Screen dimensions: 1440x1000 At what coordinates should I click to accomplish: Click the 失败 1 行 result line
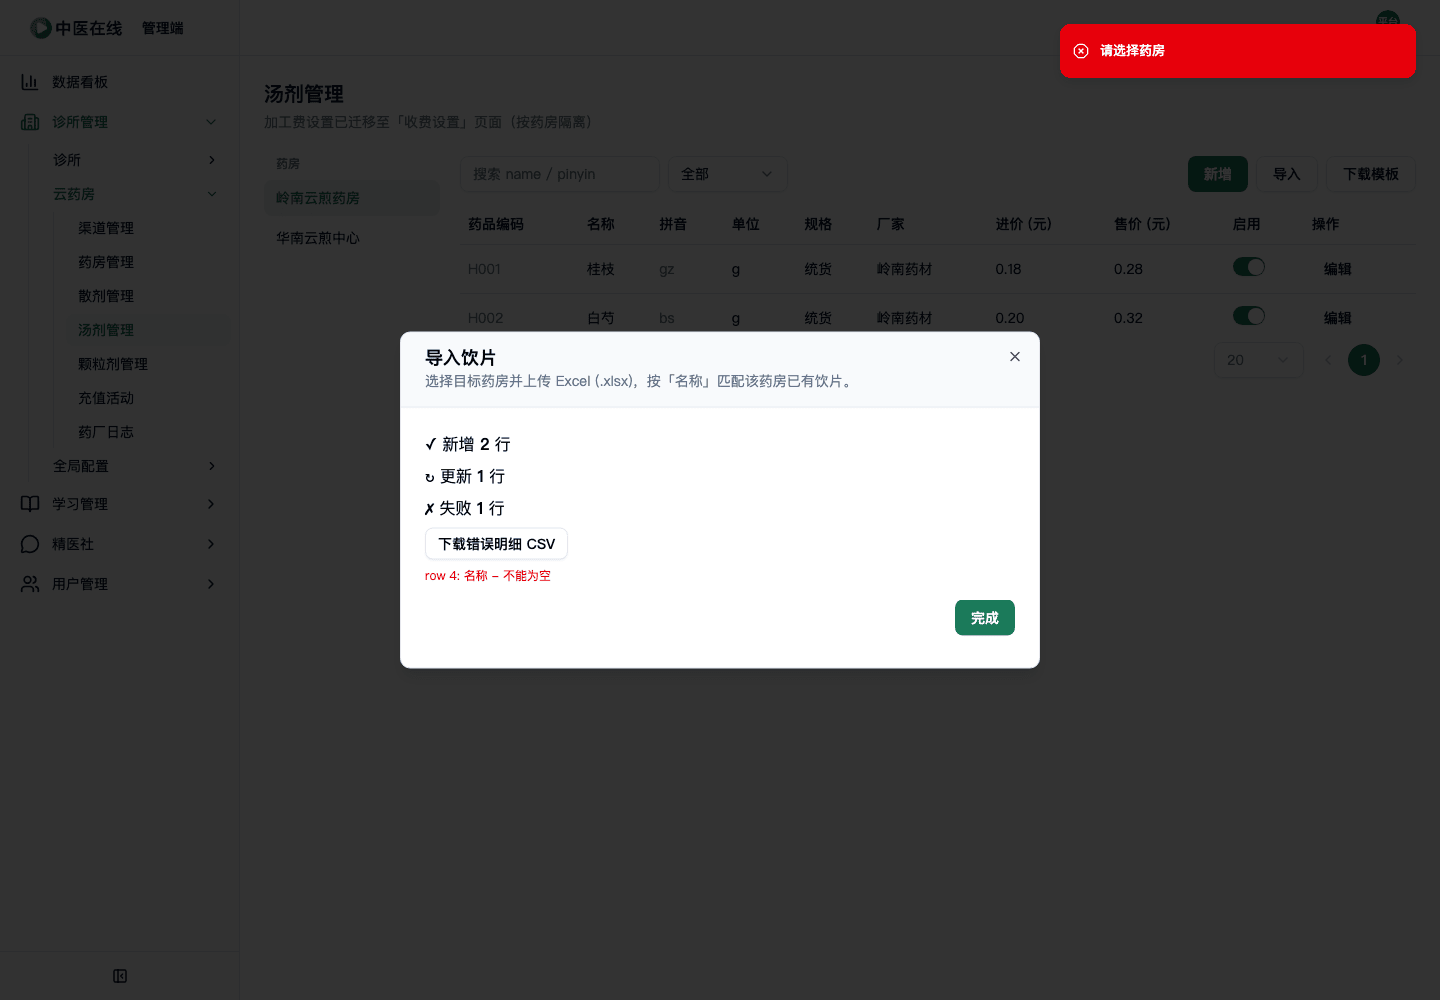465,508
